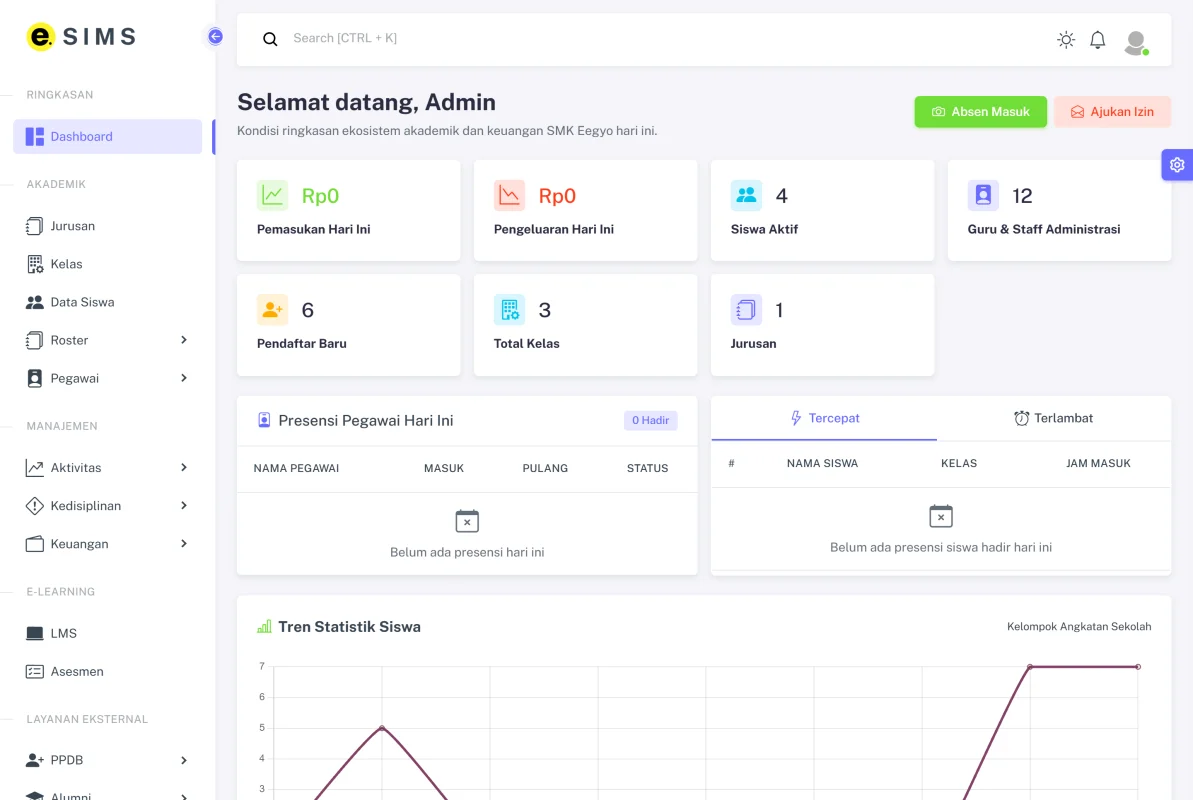Click the Absen Masuk button
The image size is (1193, 800).
tap(980, 112)
